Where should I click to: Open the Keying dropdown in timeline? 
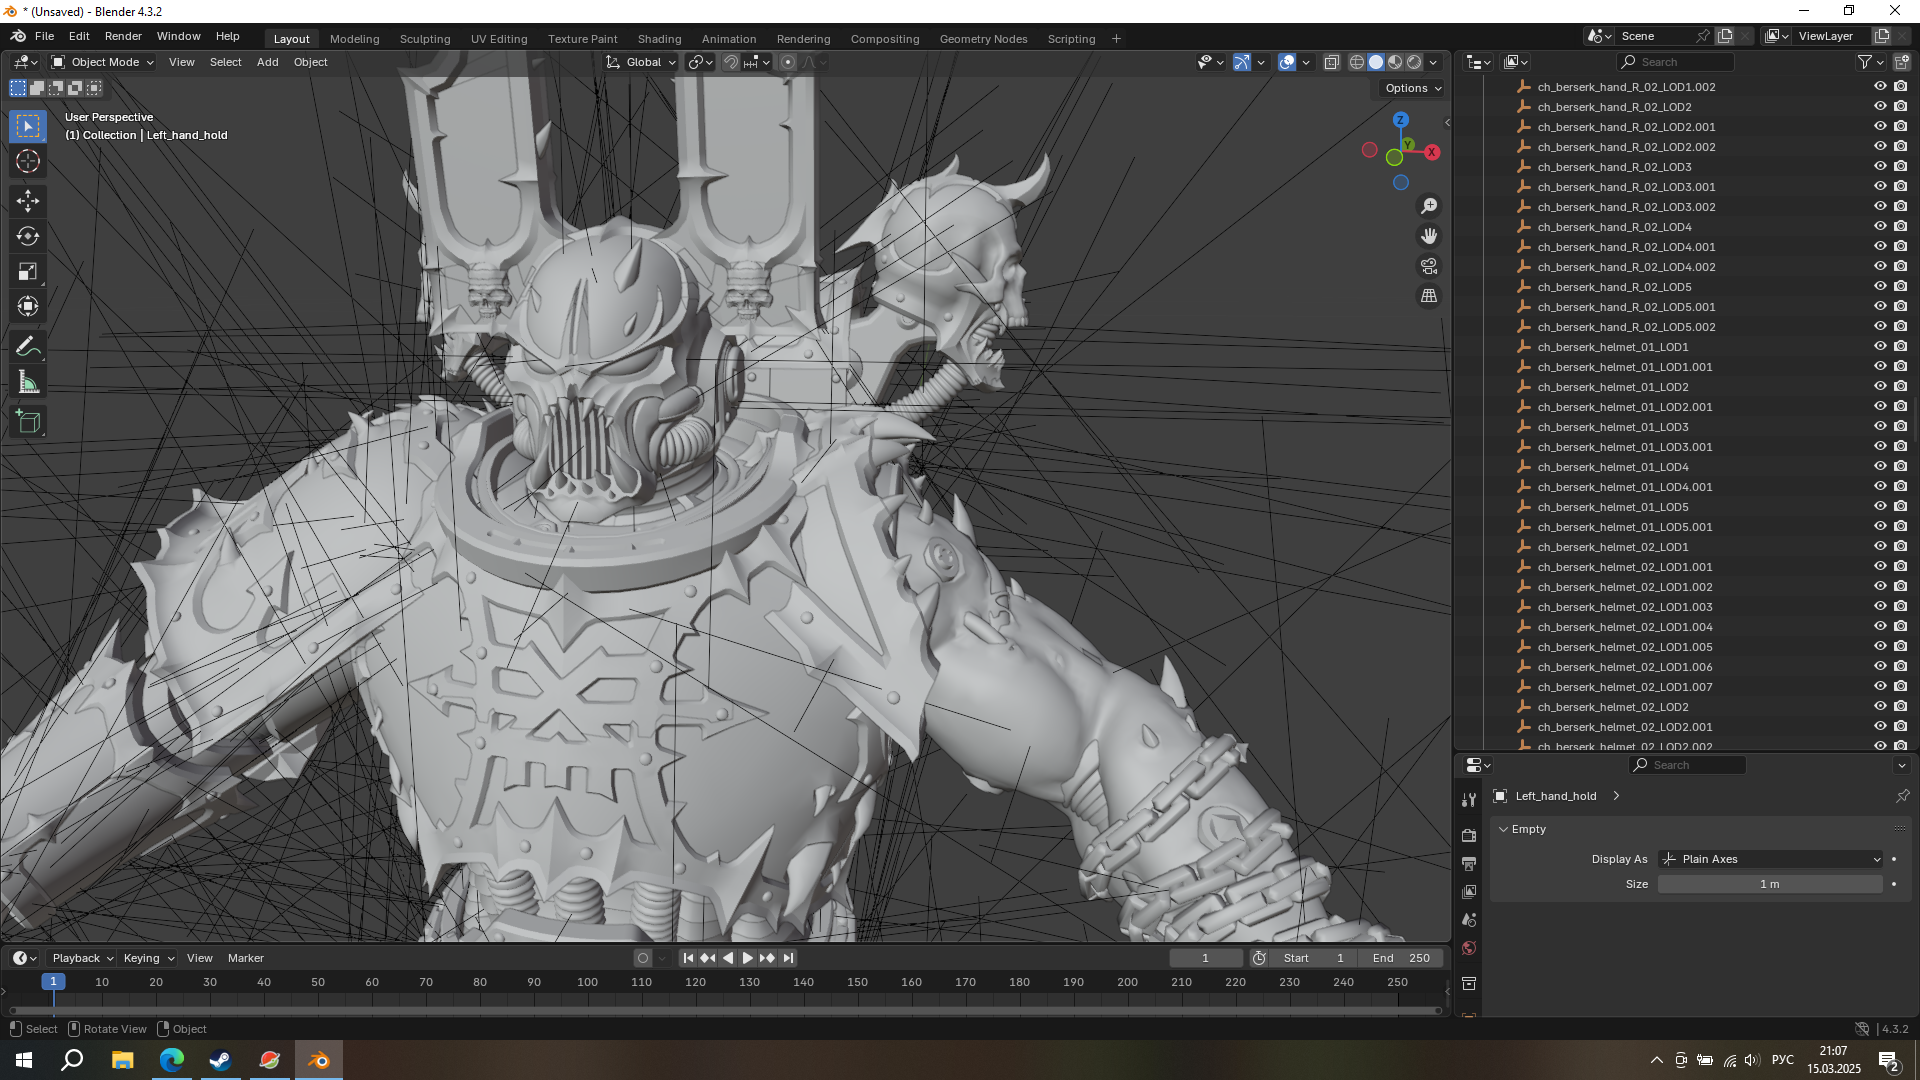click(148, 958)
